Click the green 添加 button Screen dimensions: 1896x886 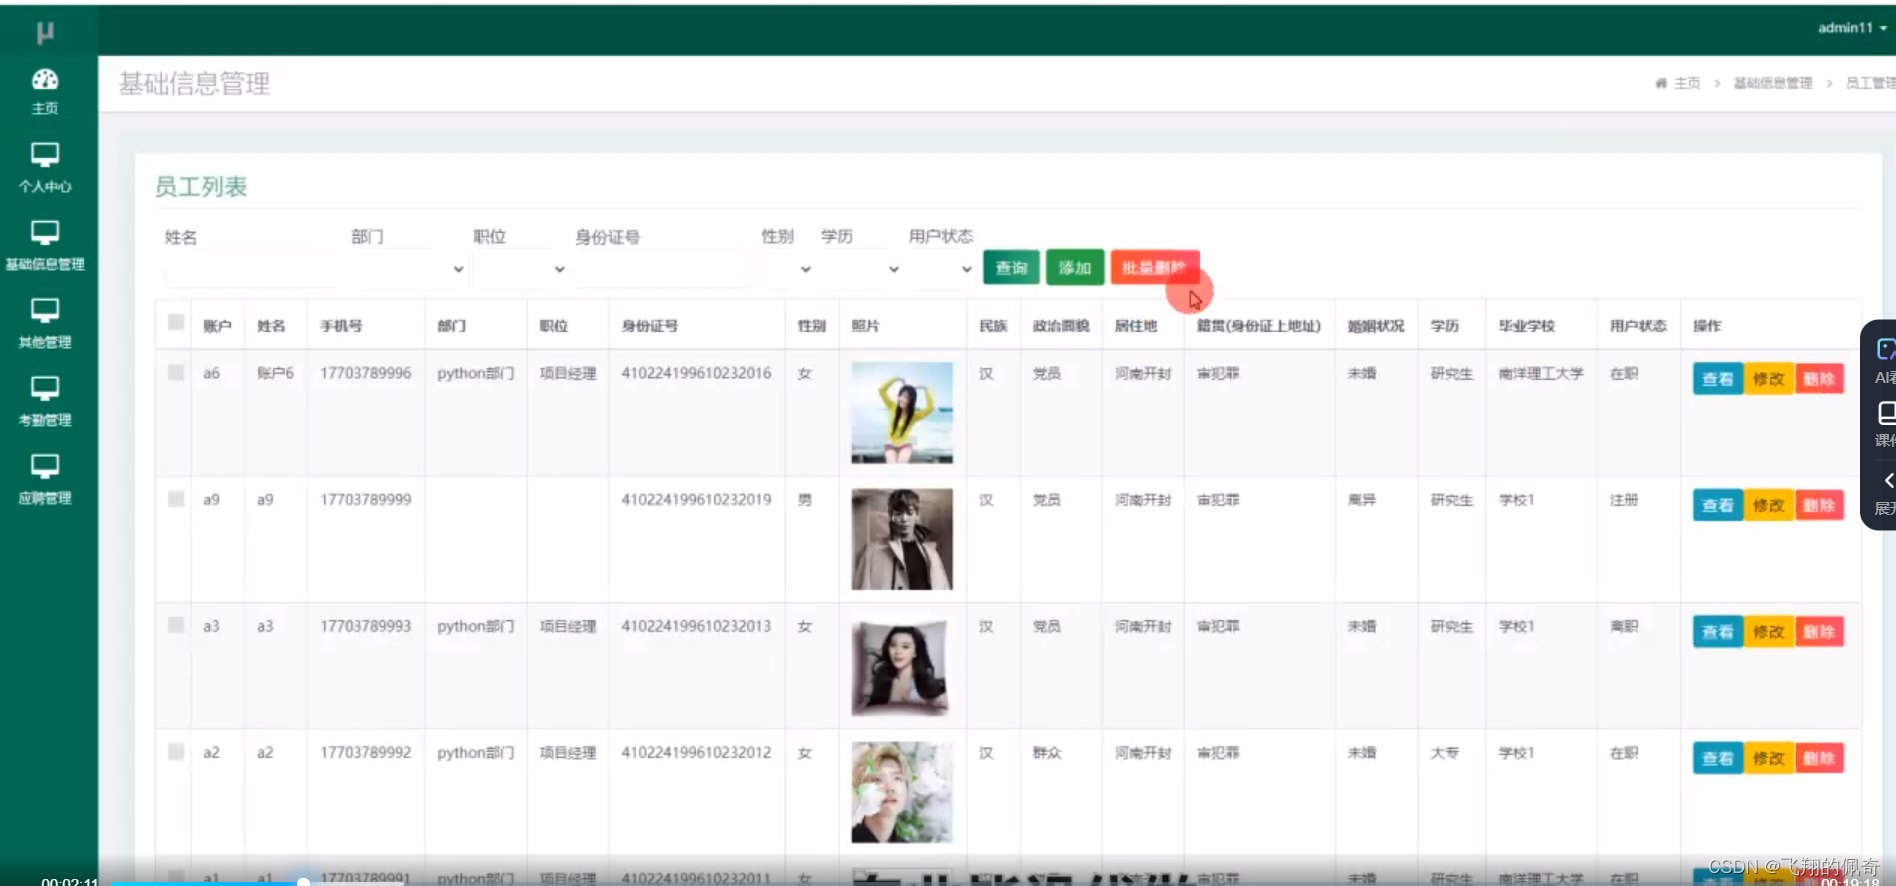click(1075, 267)
